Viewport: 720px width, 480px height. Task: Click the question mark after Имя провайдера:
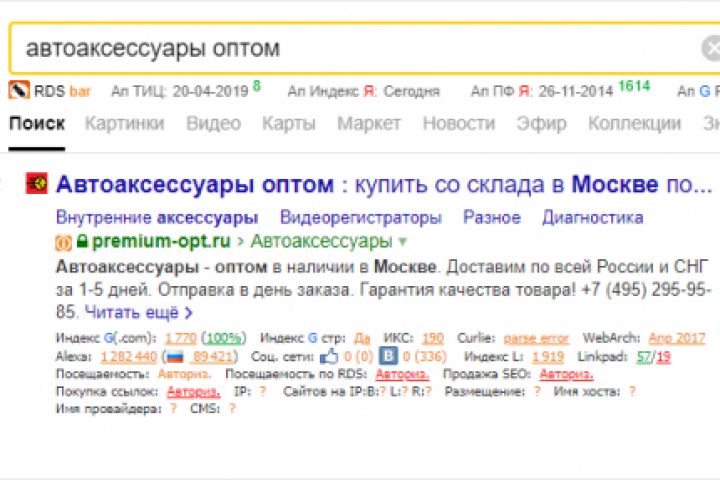[173, 408]
